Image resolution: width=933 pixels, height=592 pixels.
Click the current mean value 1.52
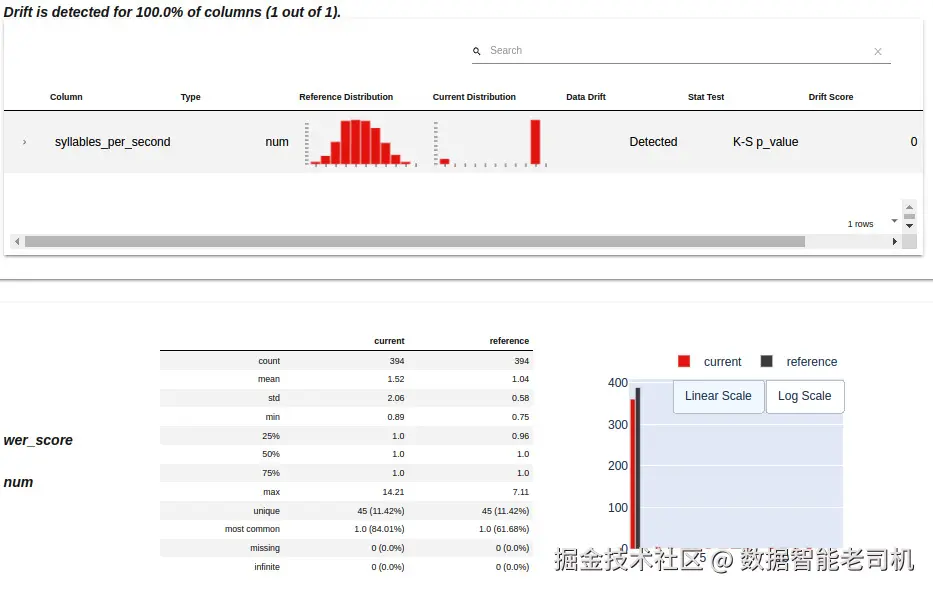point(396,379)
